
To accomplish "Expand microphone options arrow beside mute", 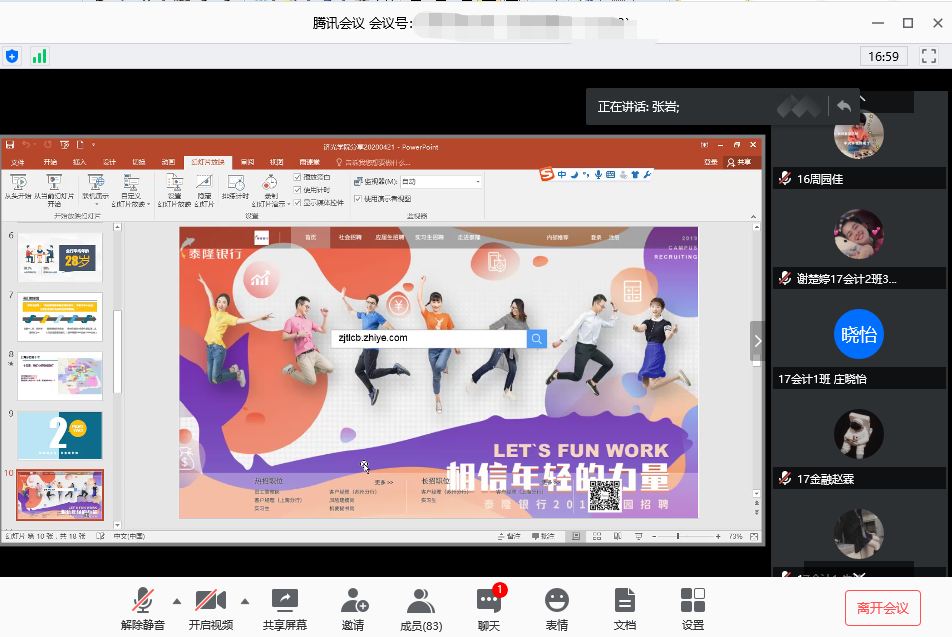I will (177, 602).
